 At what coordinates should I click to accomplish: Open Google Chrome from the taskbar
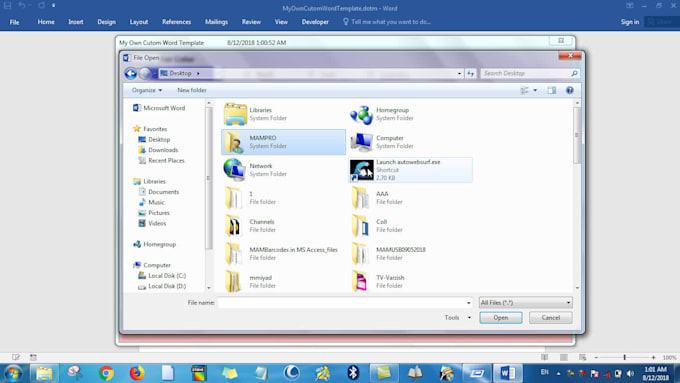click(x=106, y=373)
